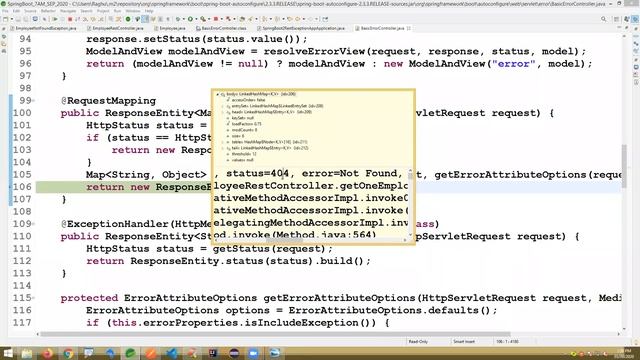Screen dimensions: 640x360
Task: Click the 'error=Not Found' text in popup
Action: [349, 173]
